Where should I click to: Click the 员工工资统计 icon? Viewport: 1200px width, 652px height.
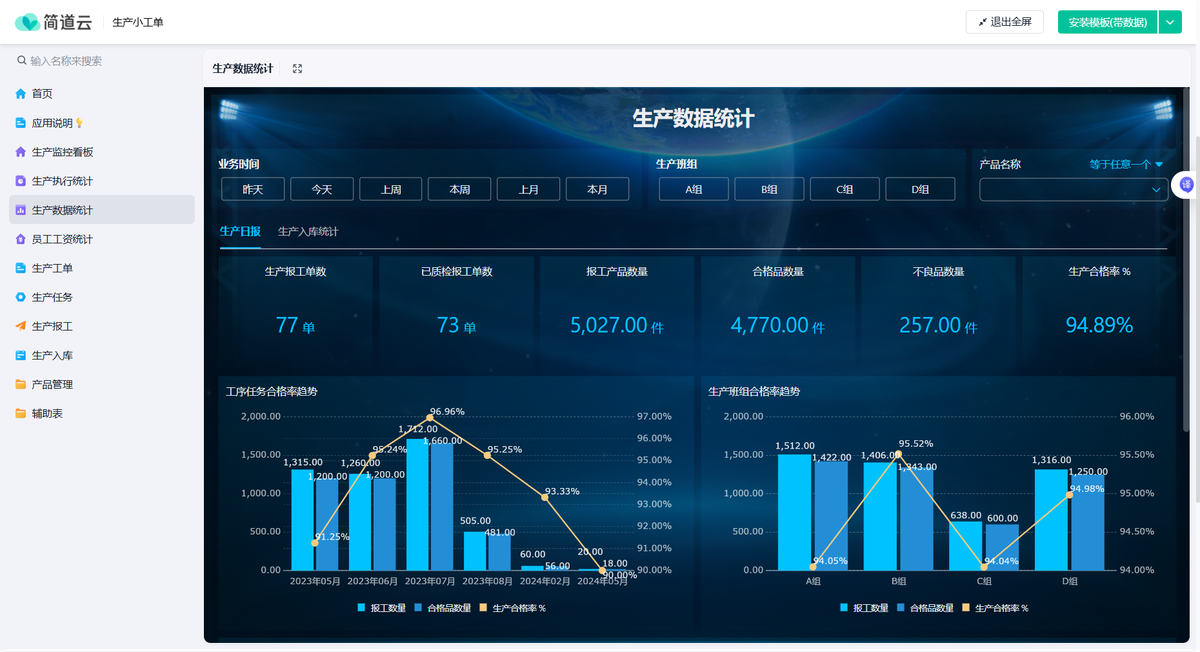point(21,239)
